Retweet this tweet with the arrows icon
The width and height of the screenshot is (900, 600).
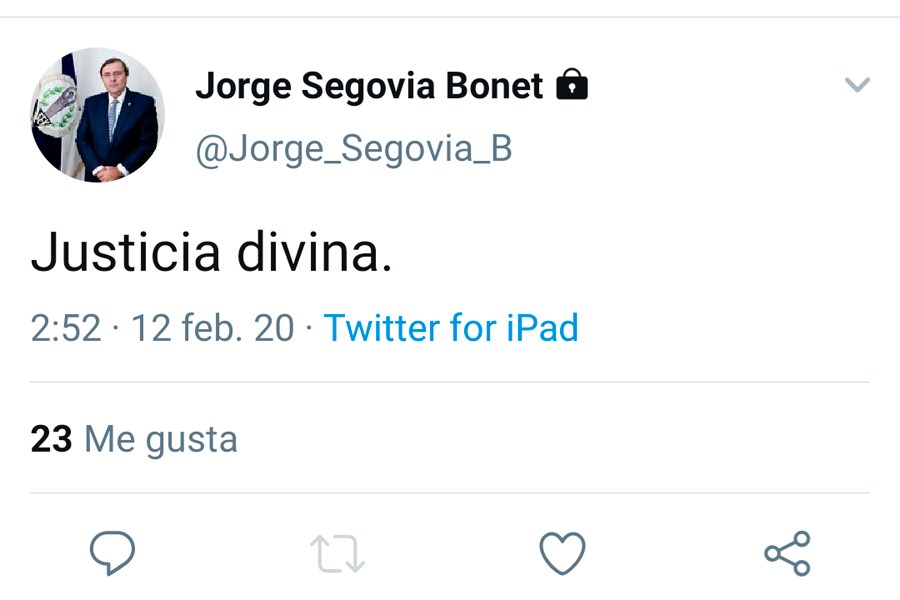pos(337,553)
